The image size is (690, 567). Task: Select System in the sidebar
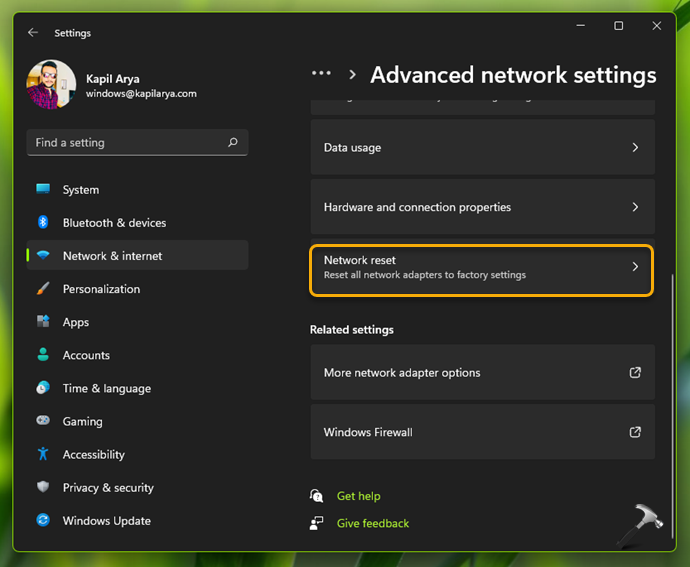click(81, 190)
